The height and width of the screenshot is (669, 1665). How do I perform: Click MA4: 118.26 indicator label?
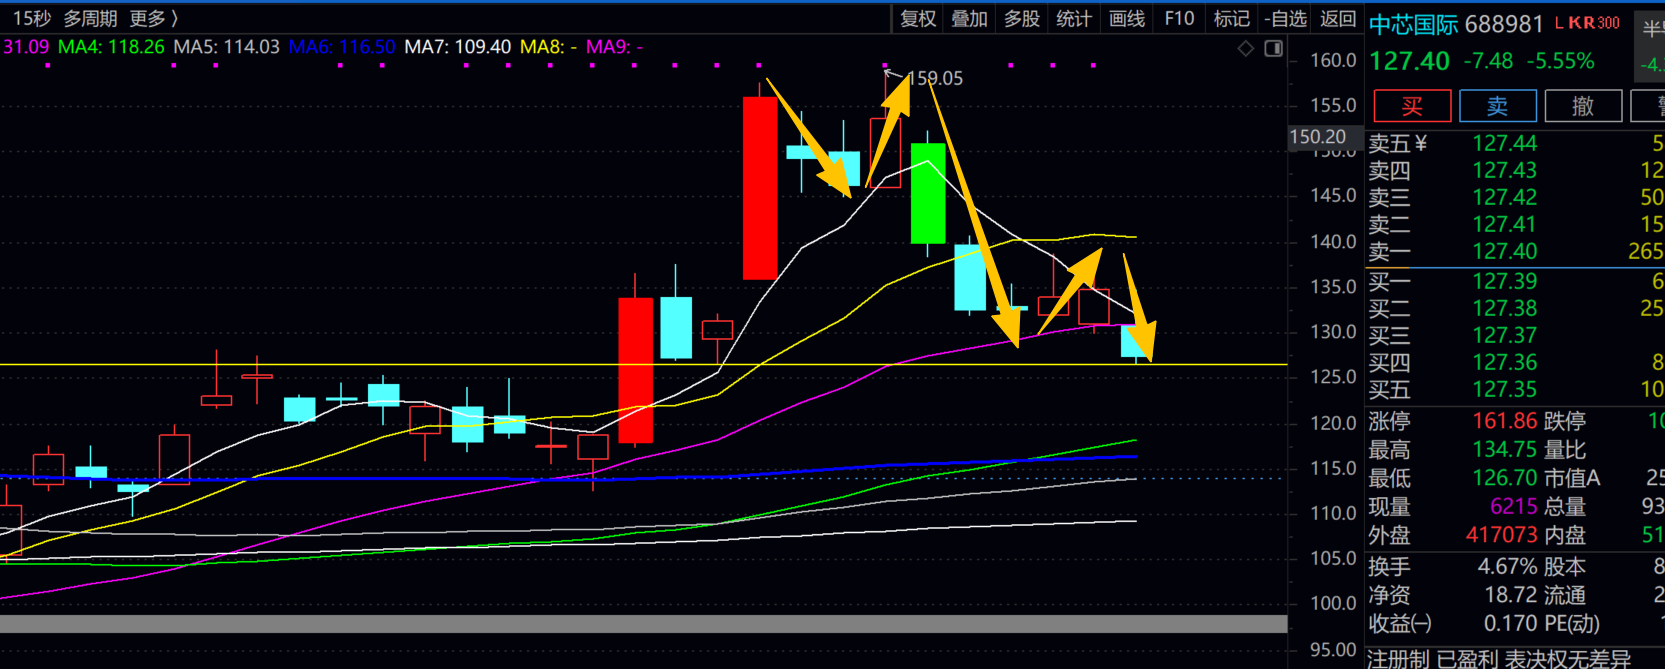coord(111,47)
